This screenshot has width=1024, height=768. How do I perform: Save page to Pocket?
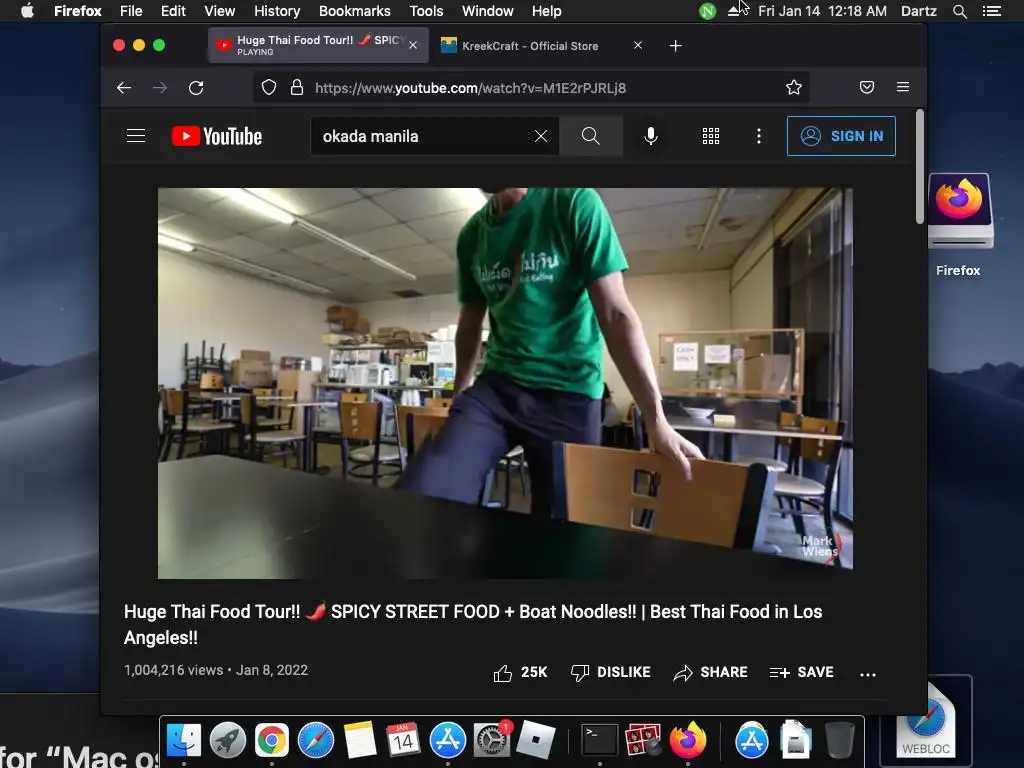click(867, 88)
